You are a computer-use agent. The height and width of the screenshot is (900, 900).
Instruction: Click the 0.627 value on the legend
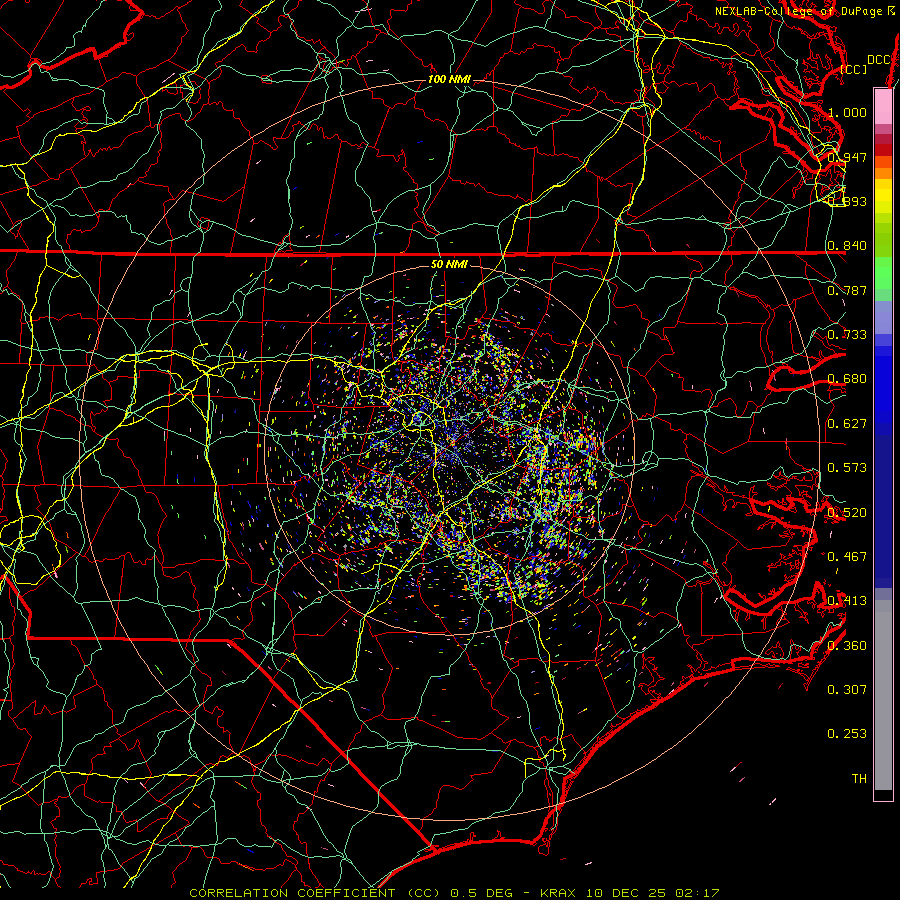pyautogui.click(x=847, y=424)
